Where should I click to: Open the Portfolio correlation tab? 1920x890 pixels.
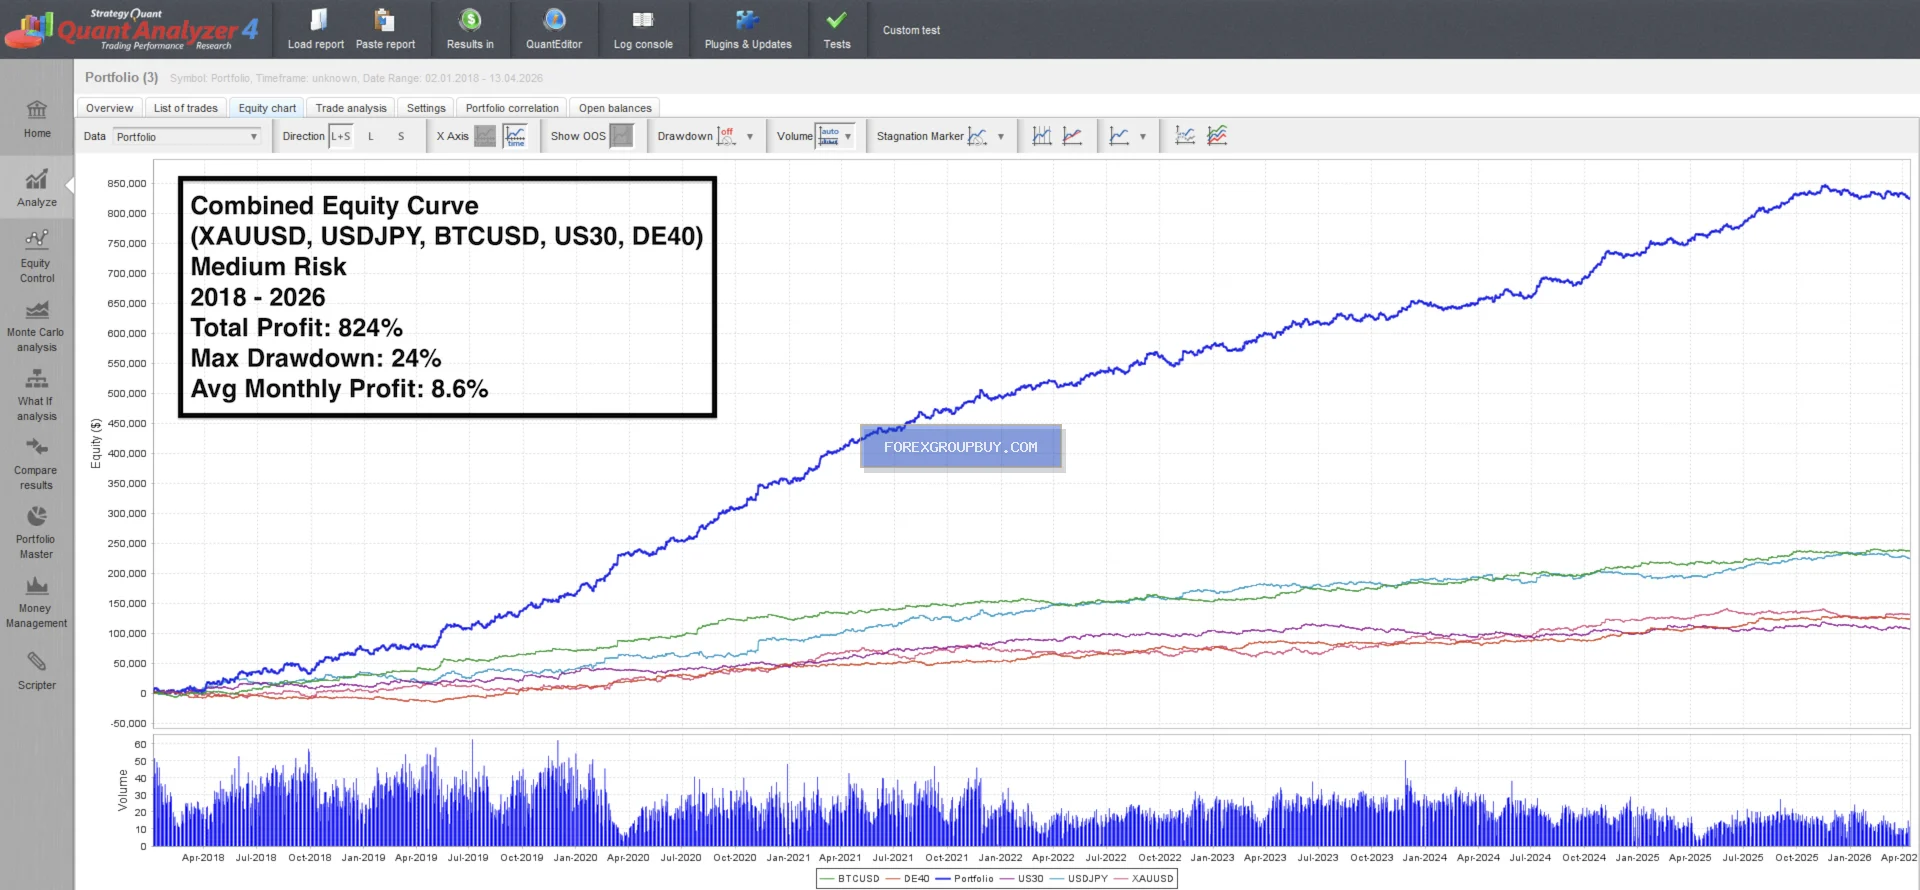(512, 108)
